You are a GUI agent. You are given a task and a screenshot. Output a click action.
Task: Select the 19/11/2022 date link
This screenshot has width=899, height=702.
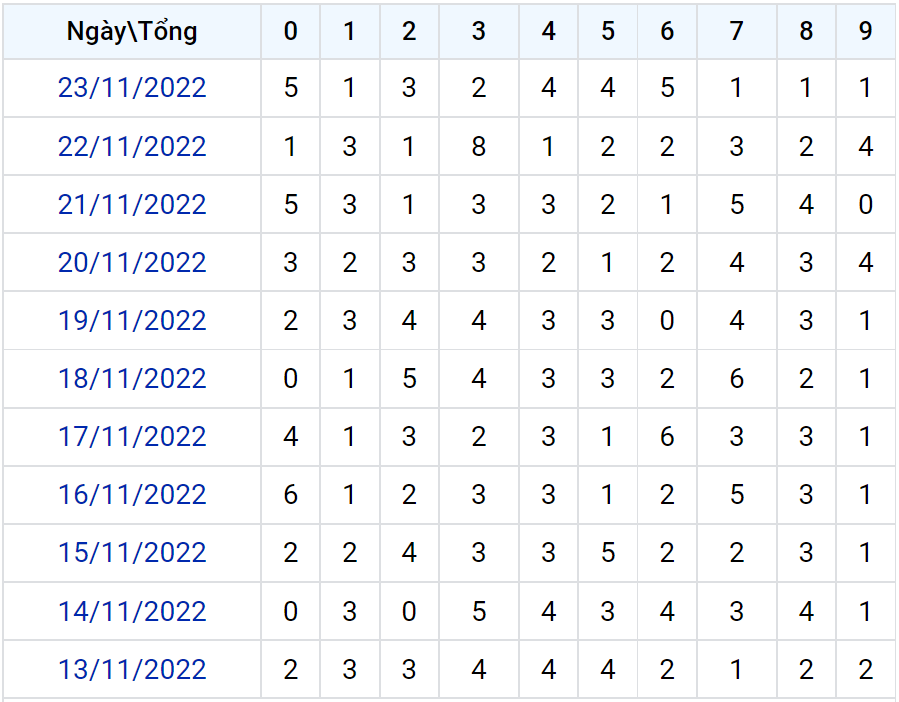(132, 321)
